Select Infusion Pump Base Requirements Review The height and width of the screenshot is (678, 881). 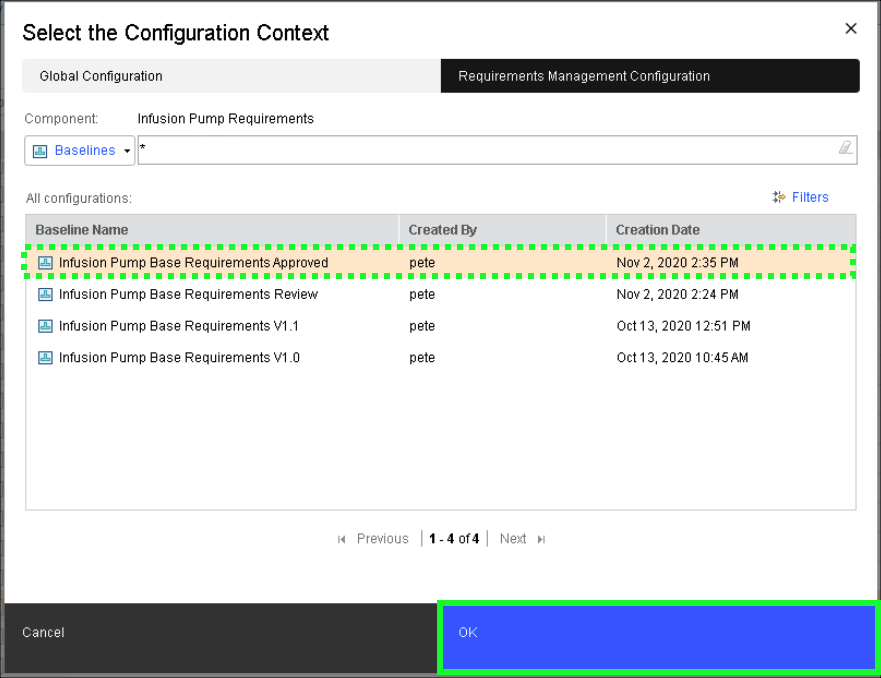point(188,295)
